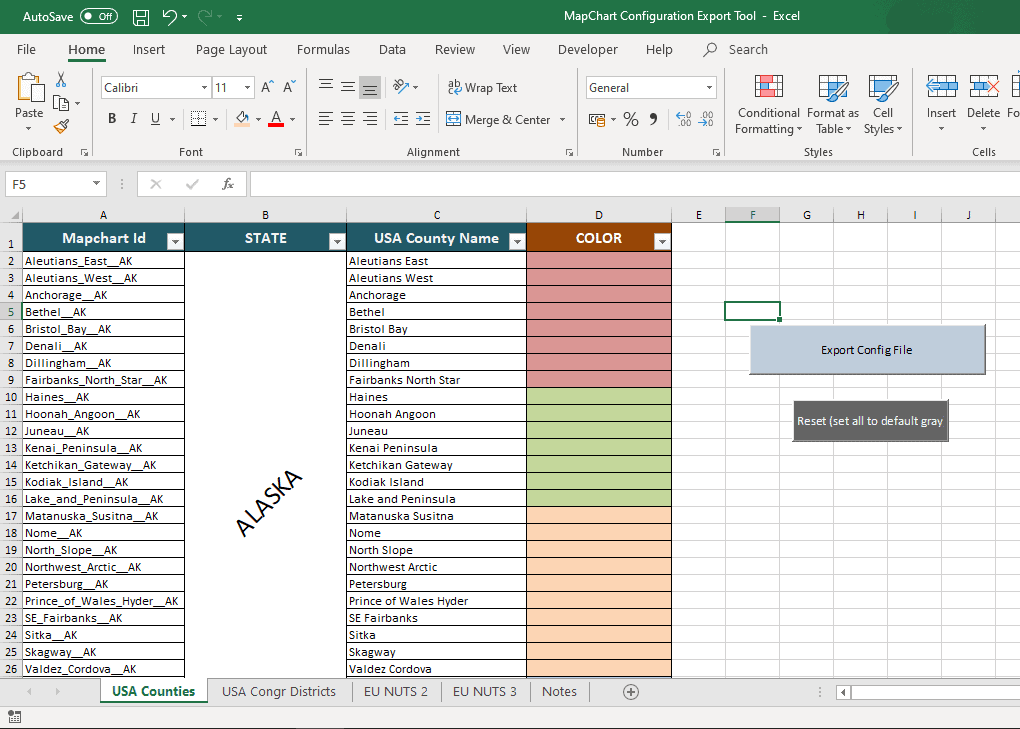Switch to the EU NUTS 2 sheet

coord(396,691)
